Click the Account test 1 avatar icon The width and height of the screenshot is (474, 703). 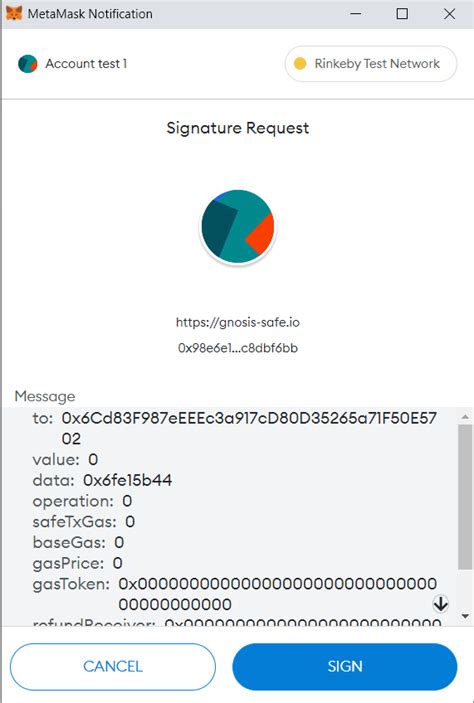[28, 64]
